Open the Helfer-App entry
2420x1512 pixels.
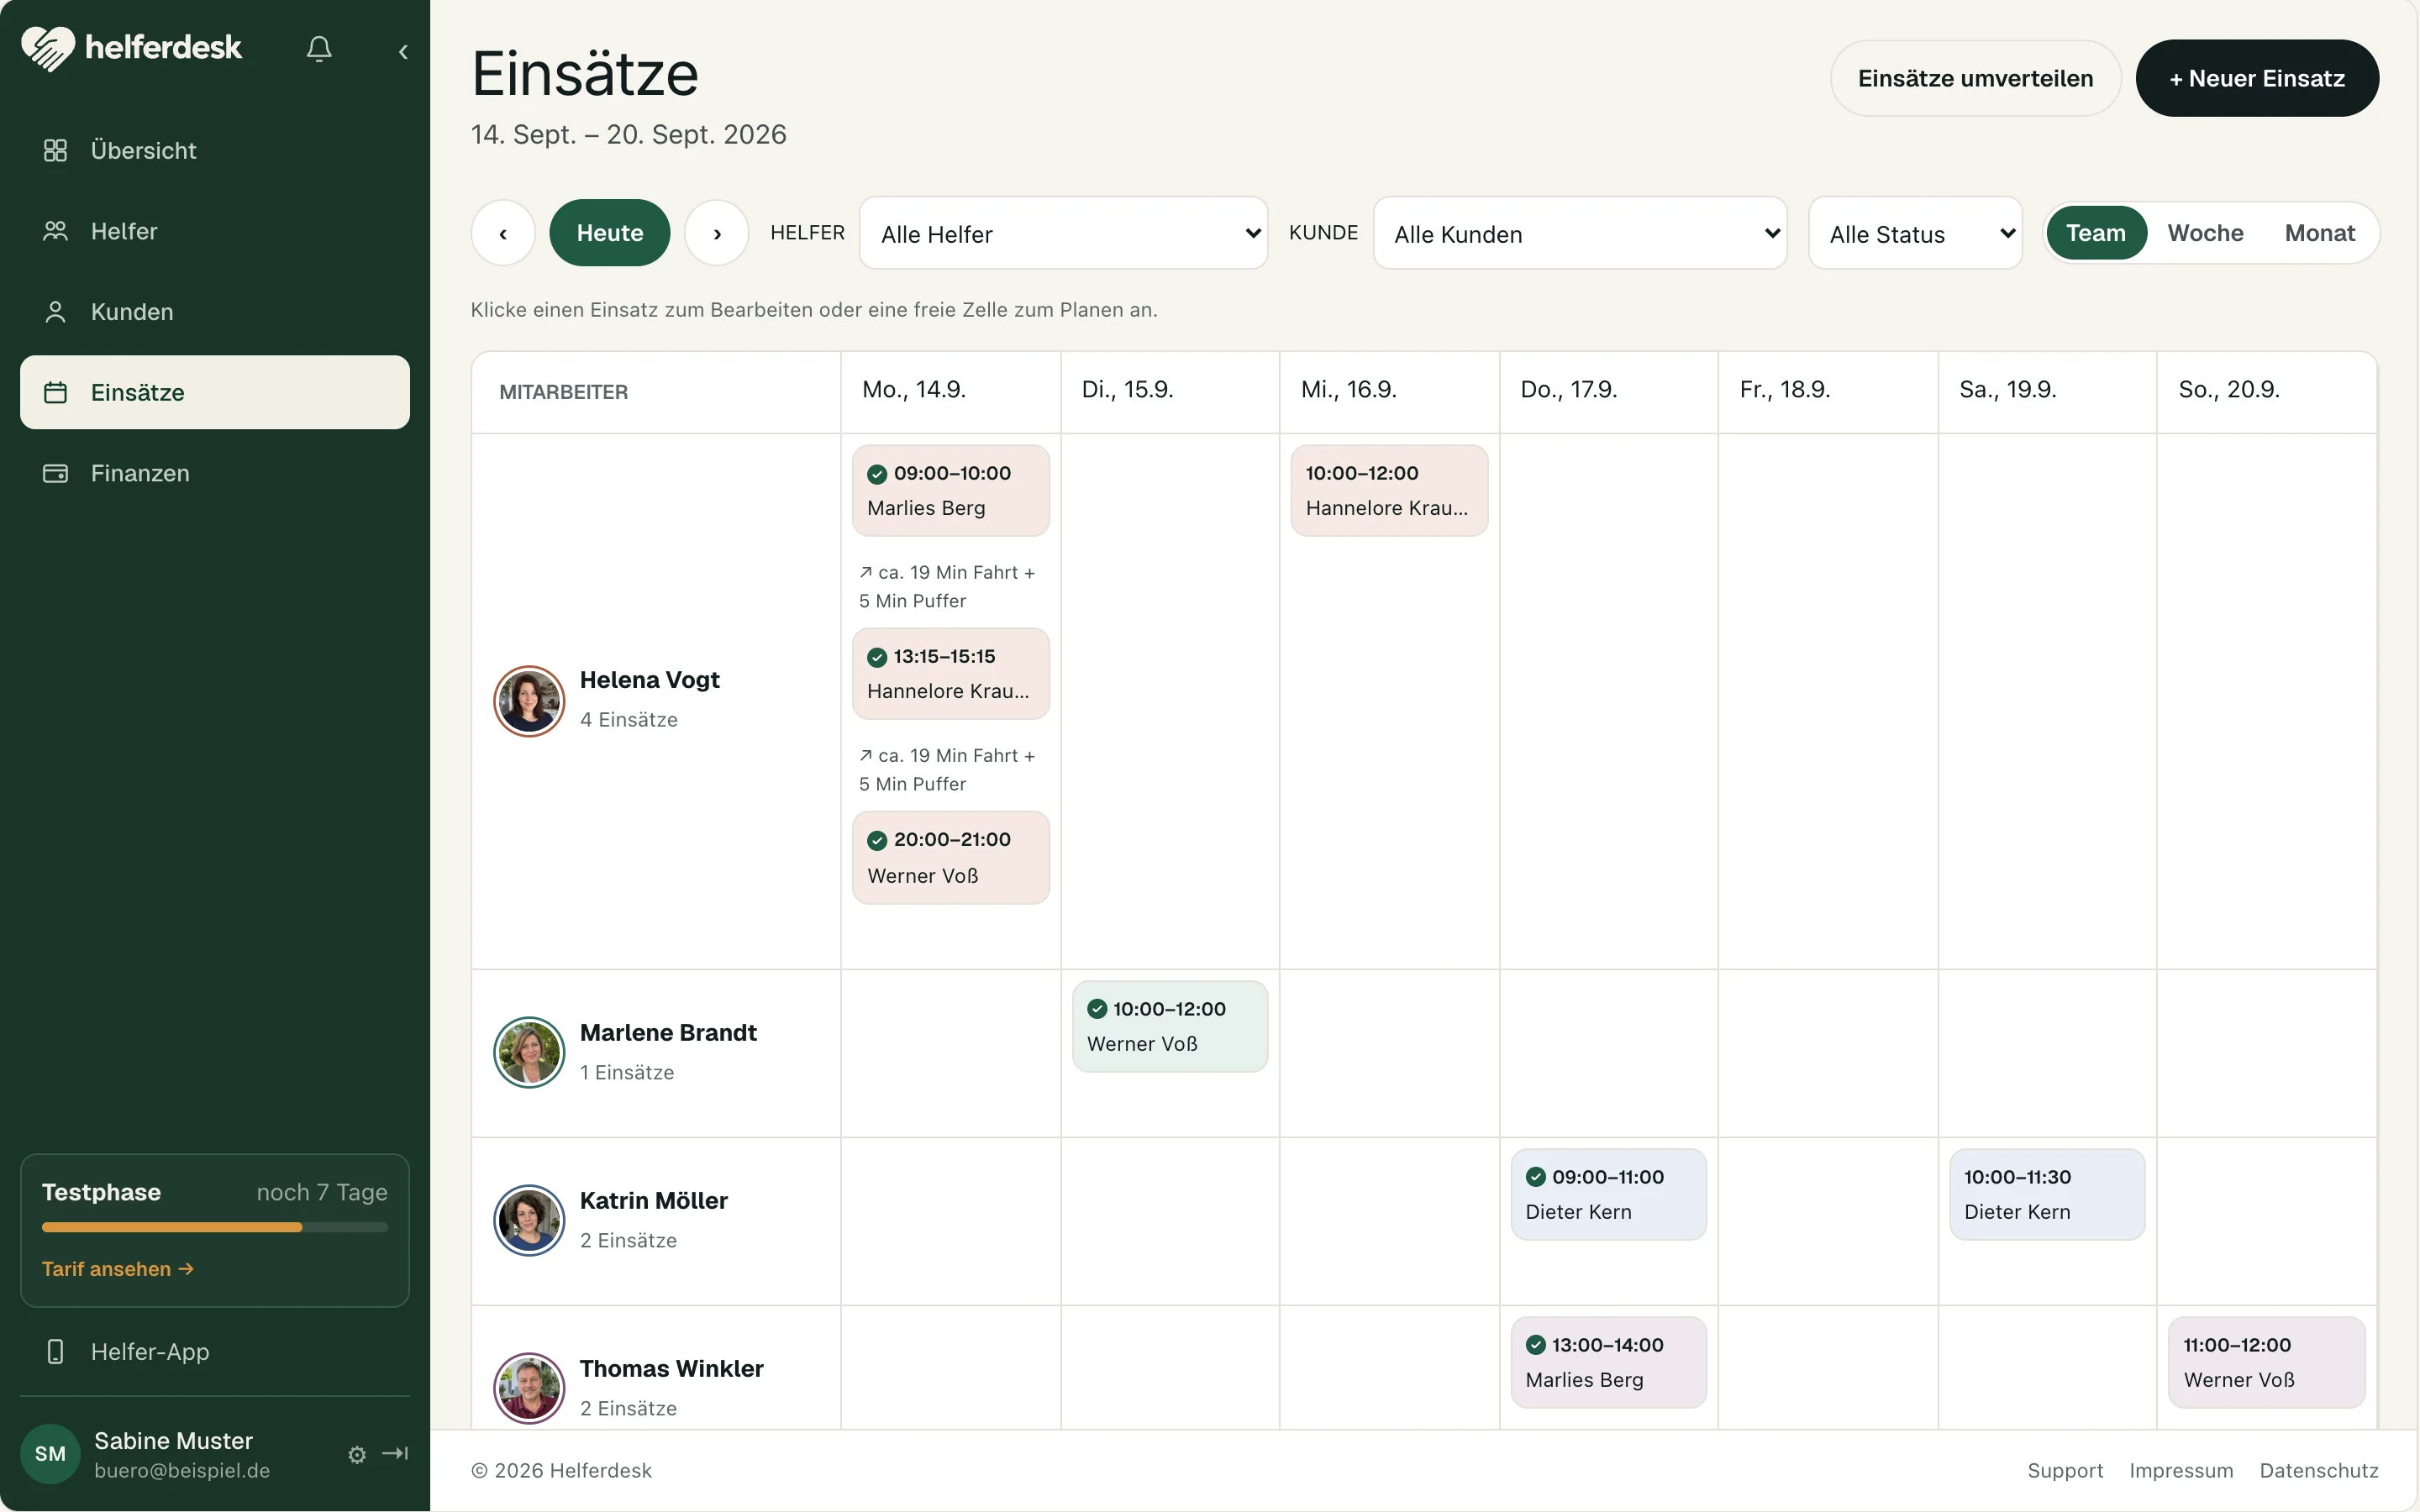[x=215, y=1352]
